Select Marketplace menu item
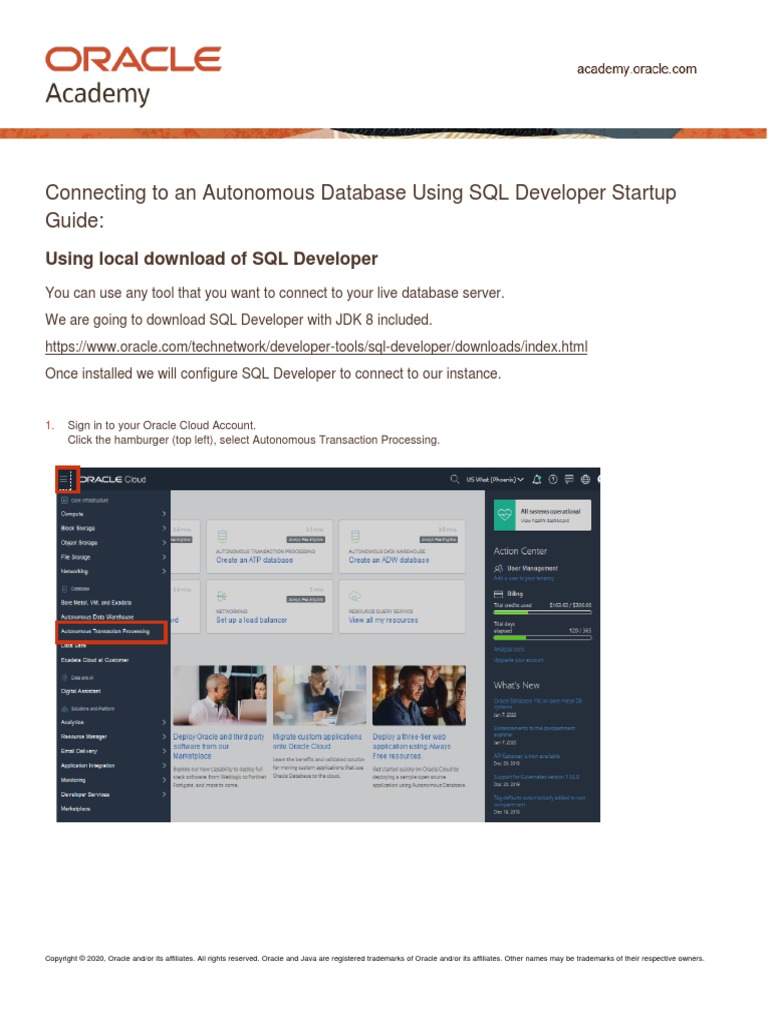 pos(75,808)
